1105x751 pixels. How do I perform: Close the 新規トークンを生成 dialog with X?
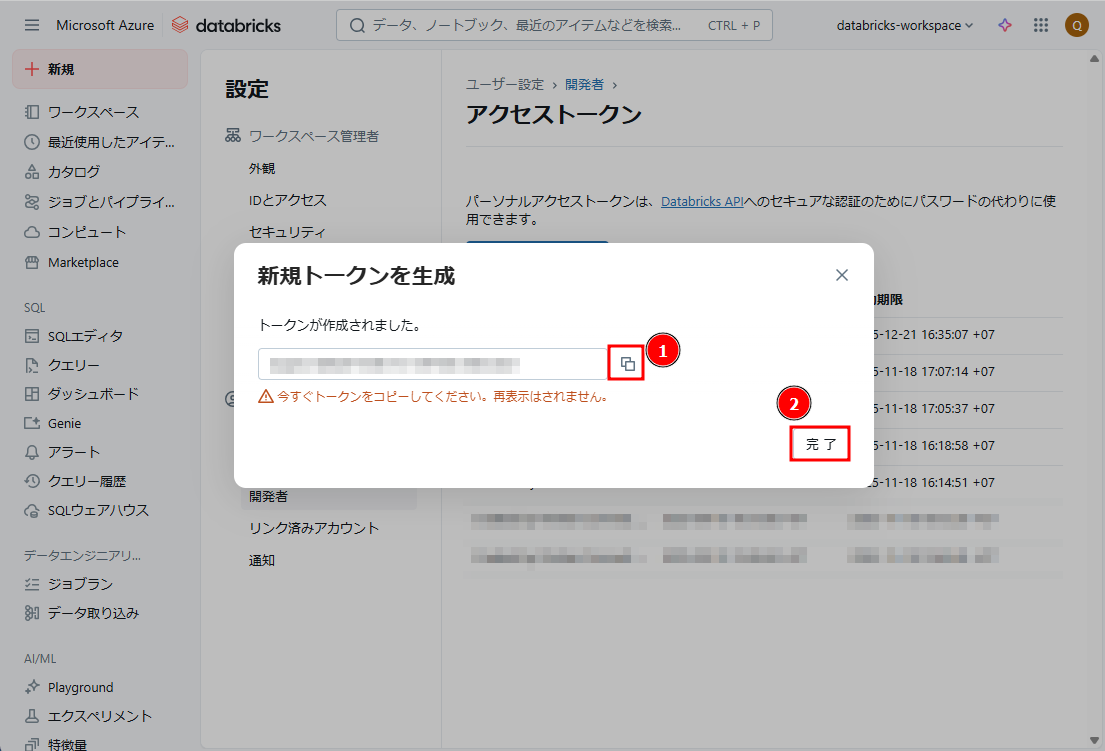tap(842, 275)
